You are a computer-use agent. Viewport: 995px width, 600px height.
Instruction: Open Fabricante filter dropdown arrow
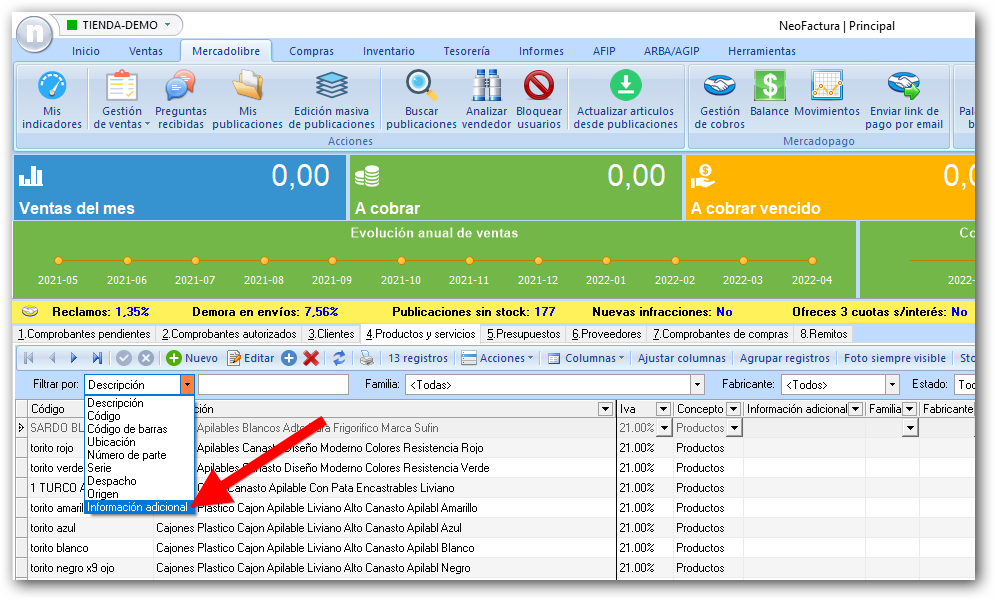pyautogui.click(x=891, y=384)
